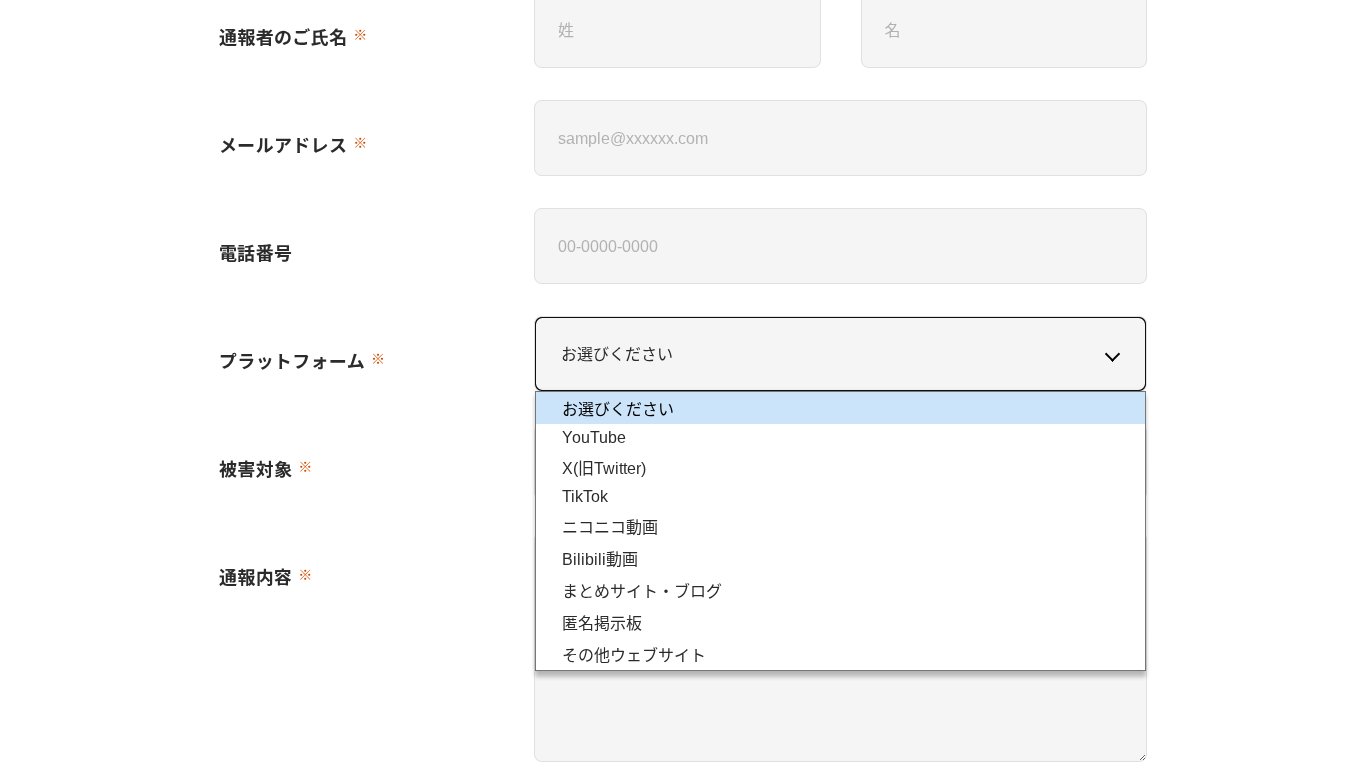Focus the 名 first name field

[1003, 31]
